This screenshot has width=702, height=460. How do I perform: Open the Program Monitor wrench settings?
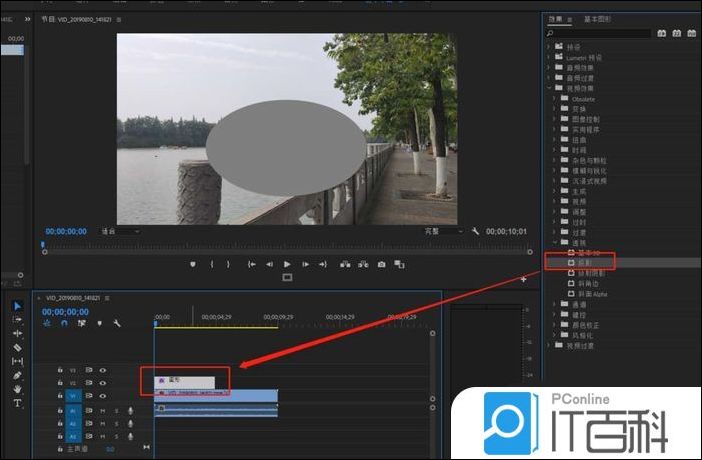(x=475, y=231)
